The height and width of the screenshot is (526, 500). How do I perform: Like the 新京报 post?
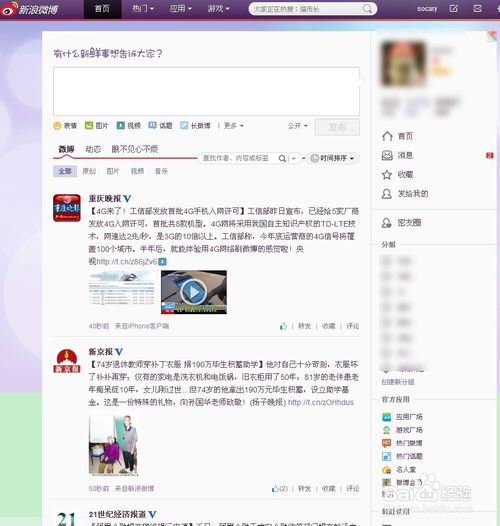coord(280,489)
